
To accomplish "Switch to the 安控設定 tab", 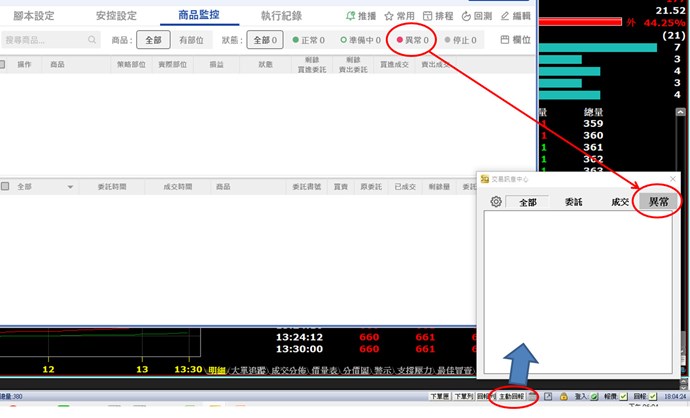I will [116, 16].
